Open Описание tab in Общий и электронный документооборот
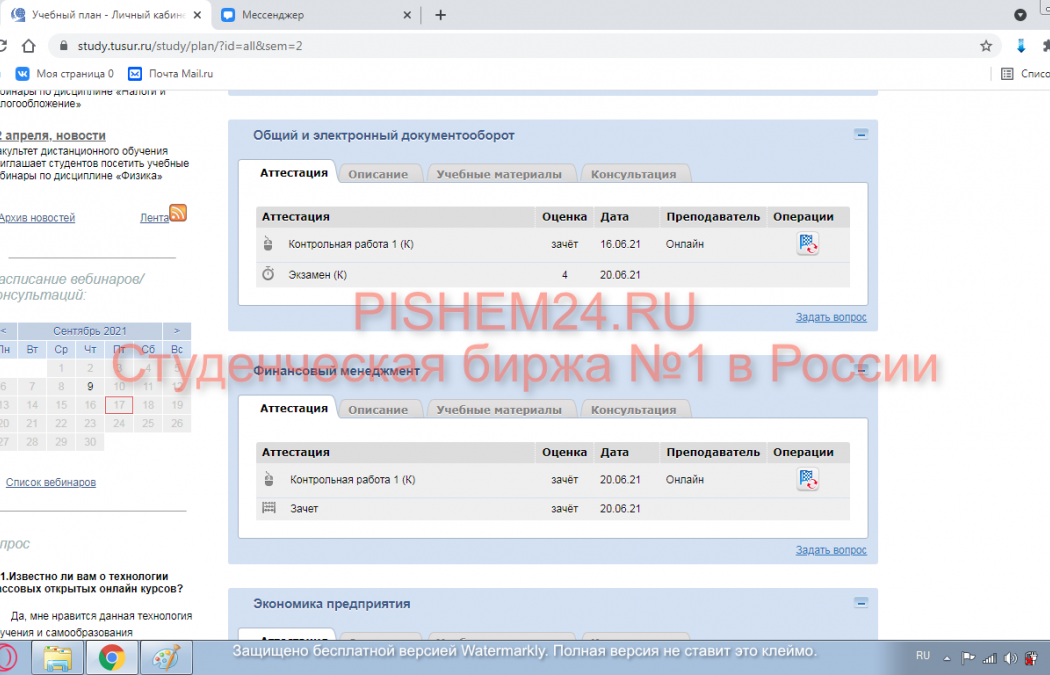This screenshot has width=1050, height=675. [378, 174]
